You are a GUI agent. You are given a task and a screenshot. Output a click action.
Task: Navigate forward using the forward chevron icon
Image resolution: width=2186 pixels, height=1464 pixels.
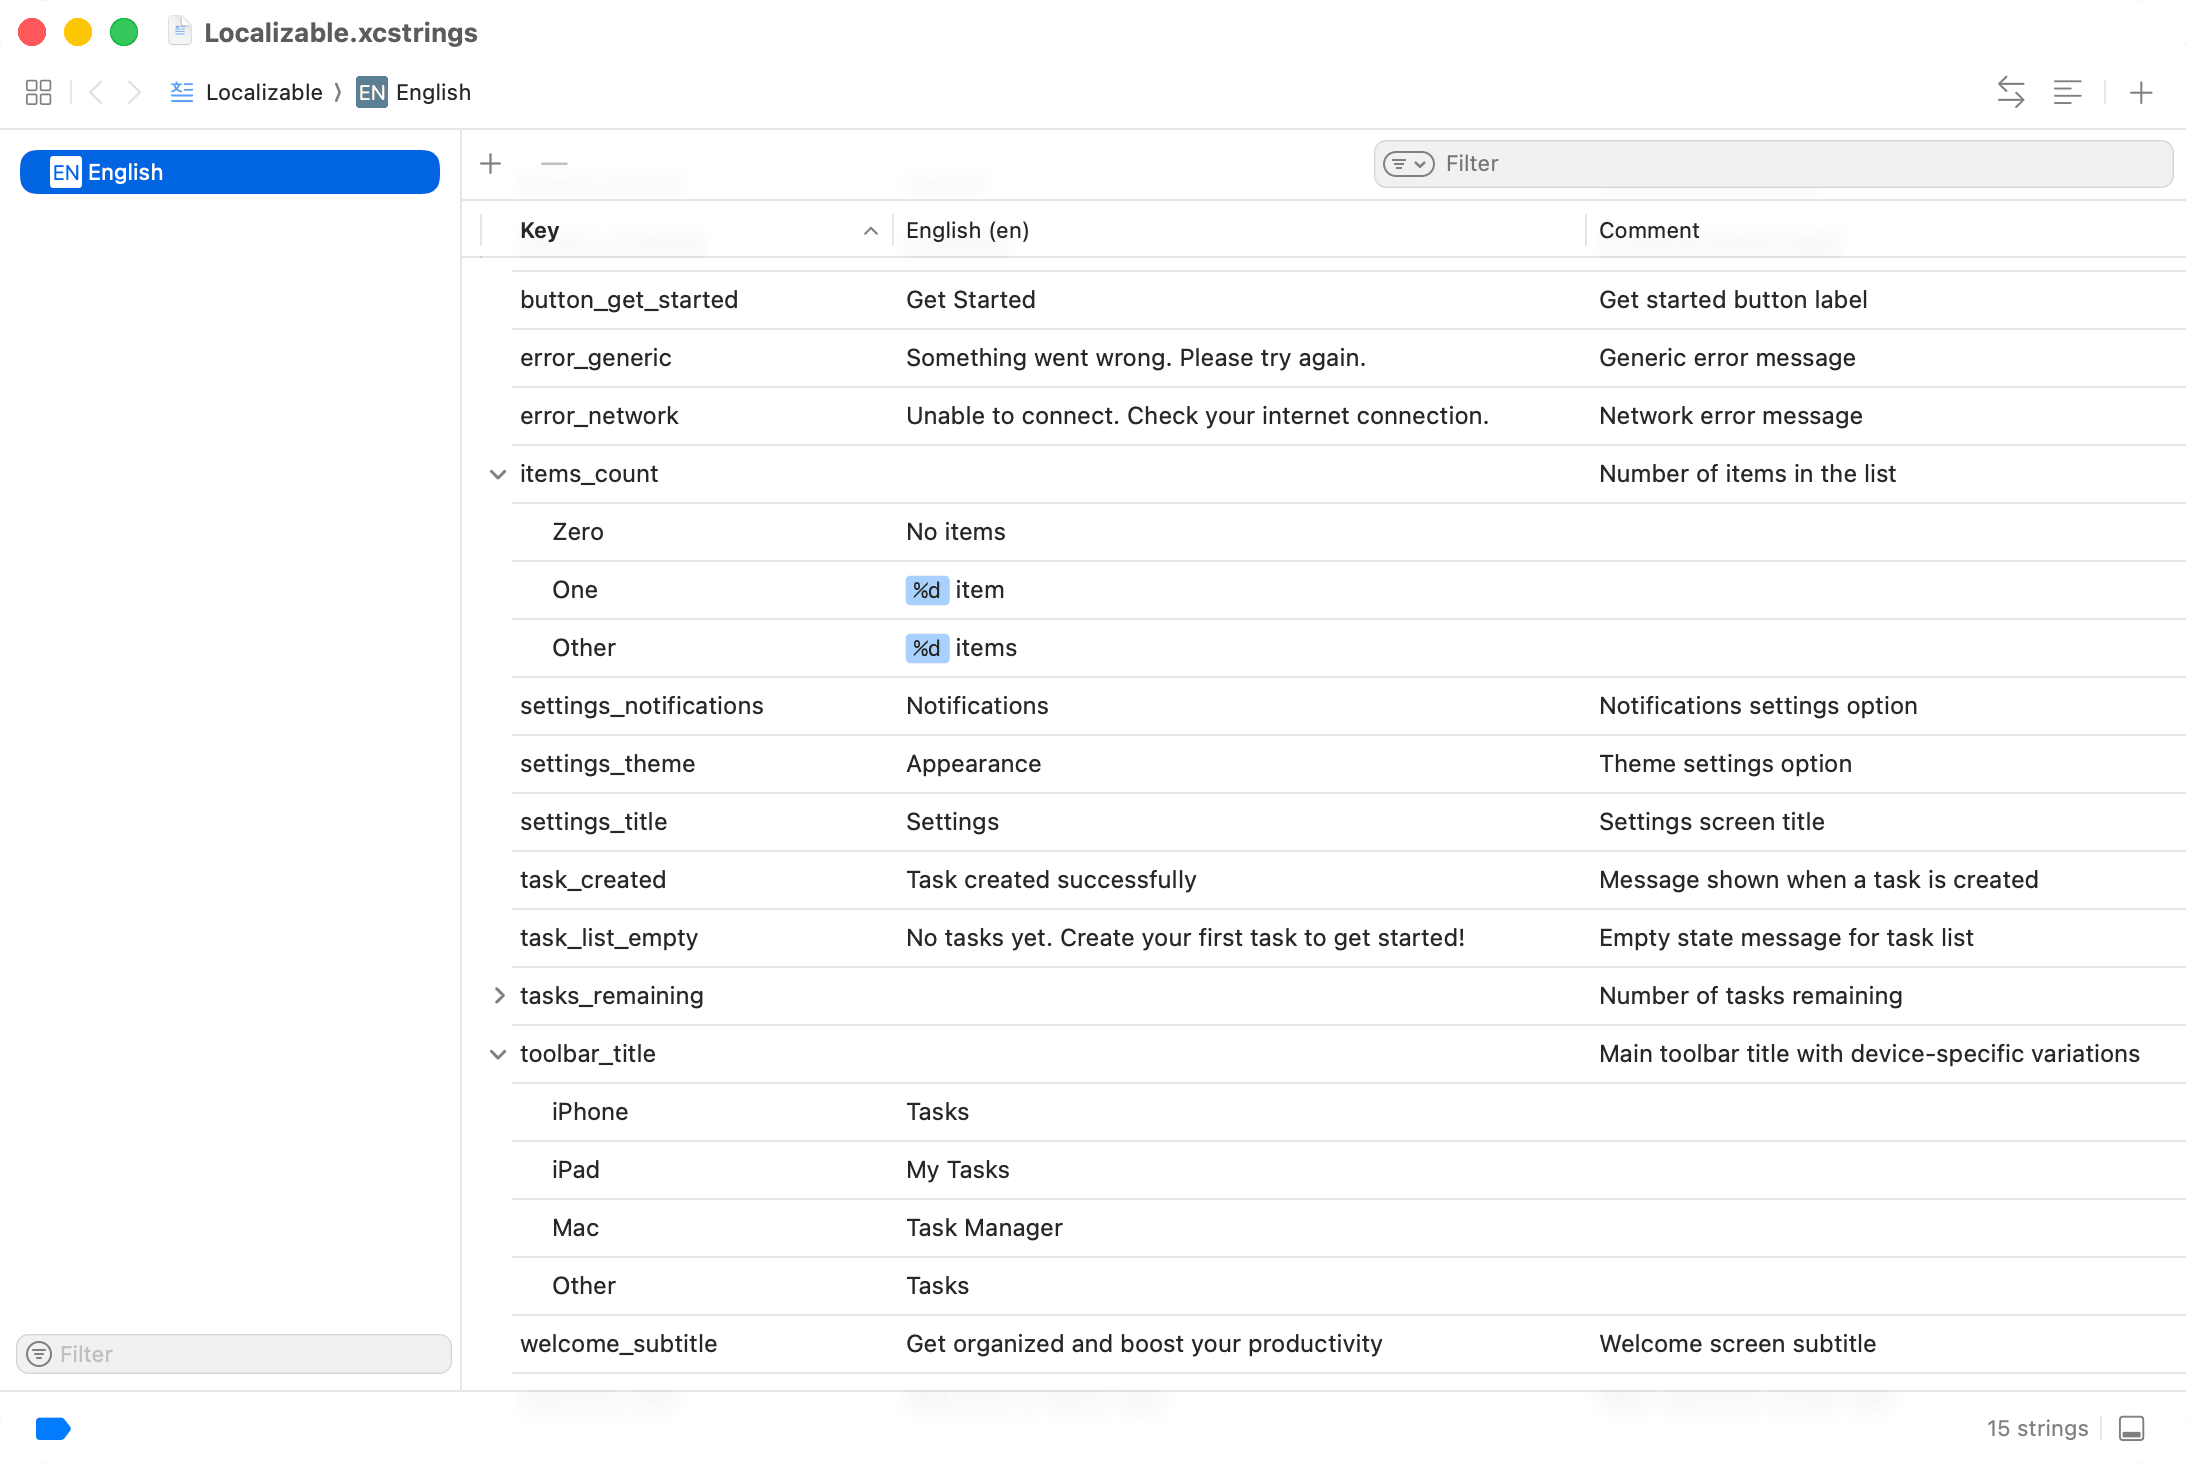click(x=134, y=92)
